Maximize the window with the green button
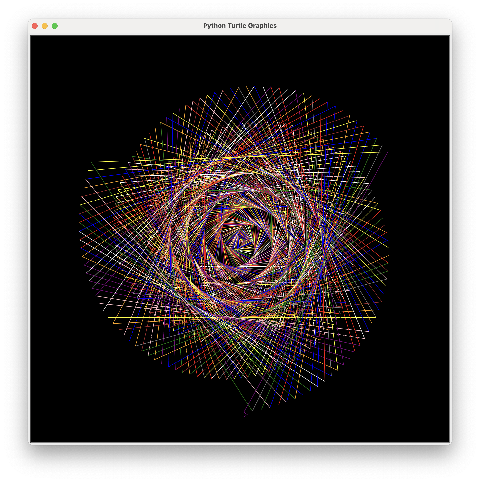This screenshot has width=480, height=482. (x=55, y=26)
